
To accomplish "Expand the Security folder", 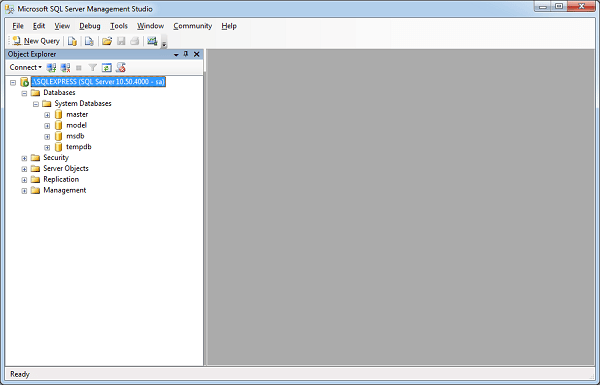I will (24, 158).
